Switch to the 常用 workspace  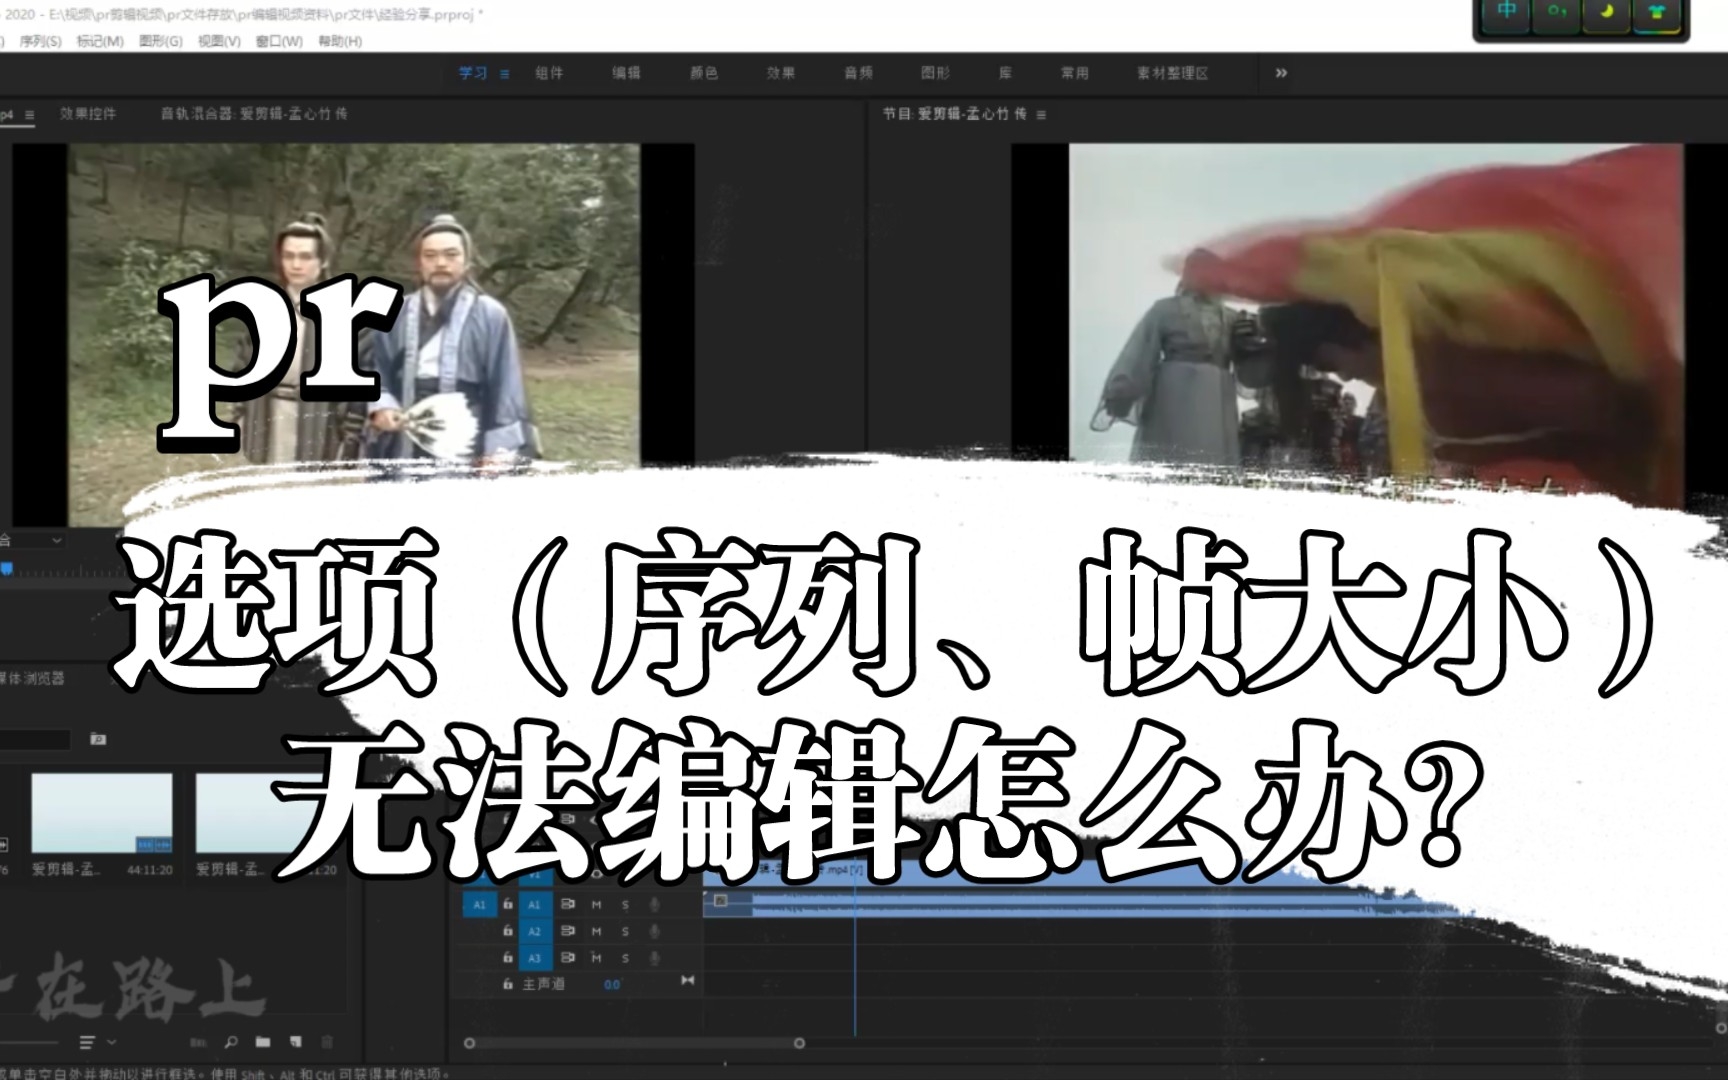tap(1075, 73)
